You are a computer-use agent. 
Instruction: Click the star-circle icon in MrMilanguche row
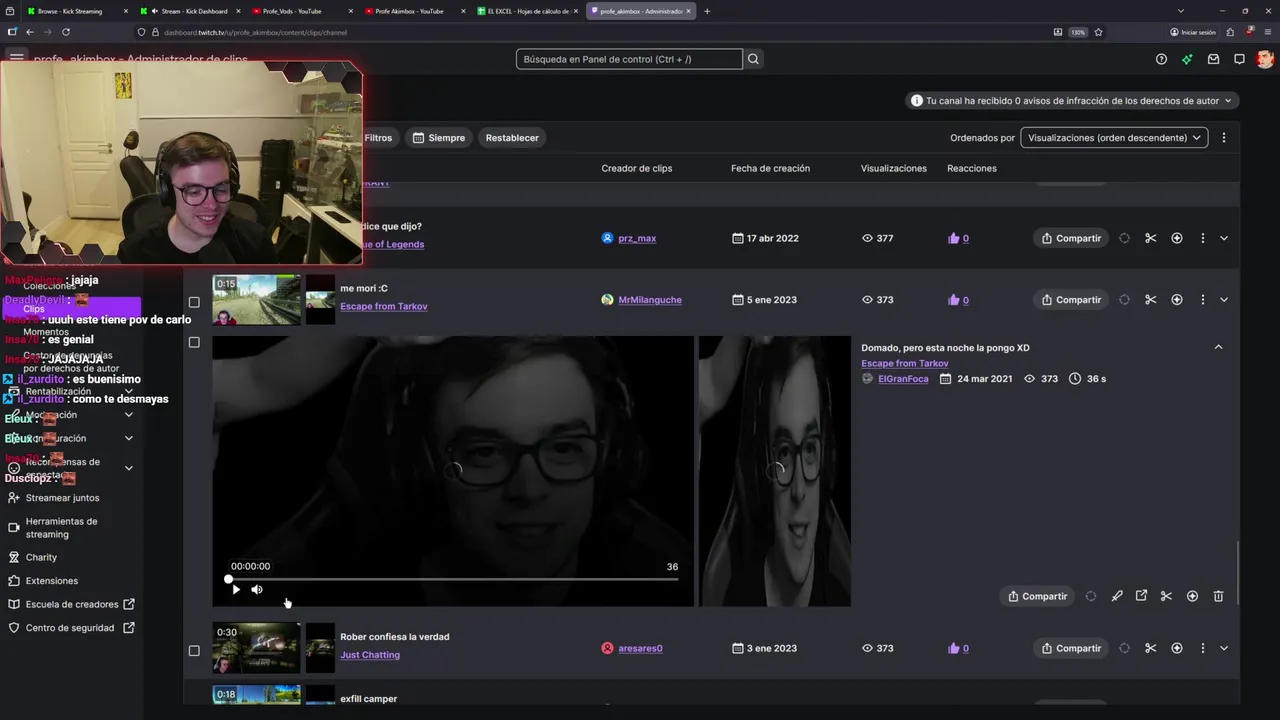click(1177, 300)
